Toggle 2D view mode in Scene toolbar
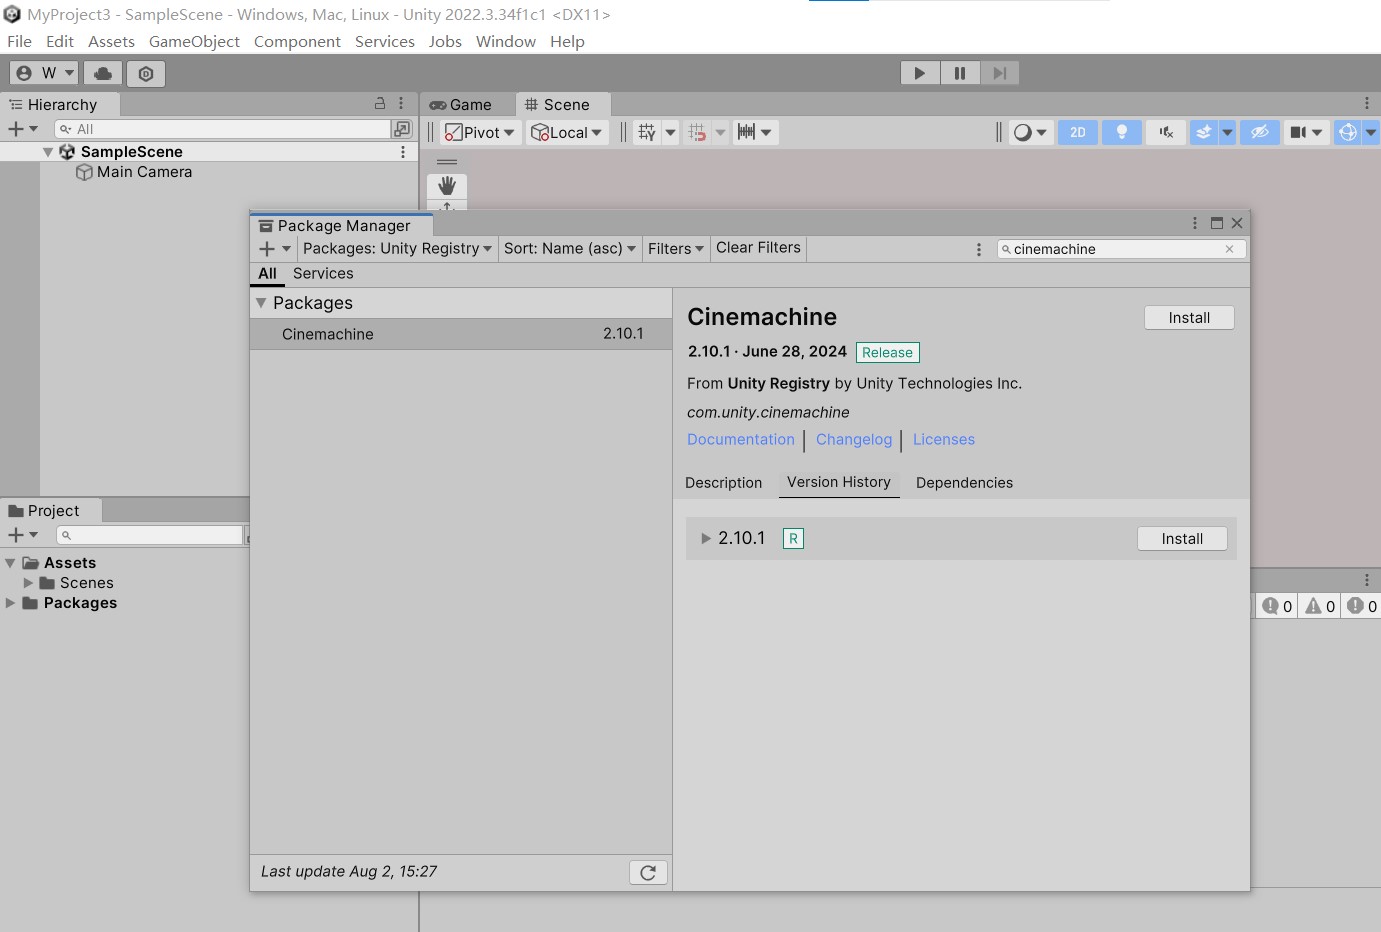The height and width of the screenshot is (932, 1381). pyautogui.click(x=1077, y=131)
